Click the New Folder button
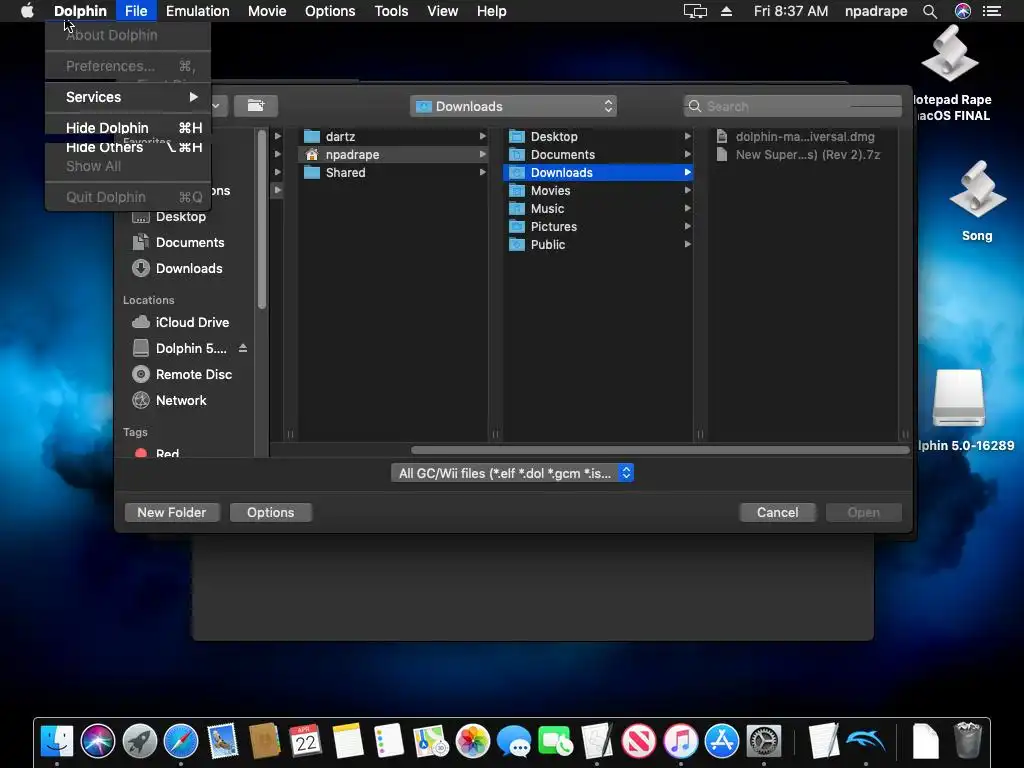The image size is (1024, 768). tap(172, 512)
